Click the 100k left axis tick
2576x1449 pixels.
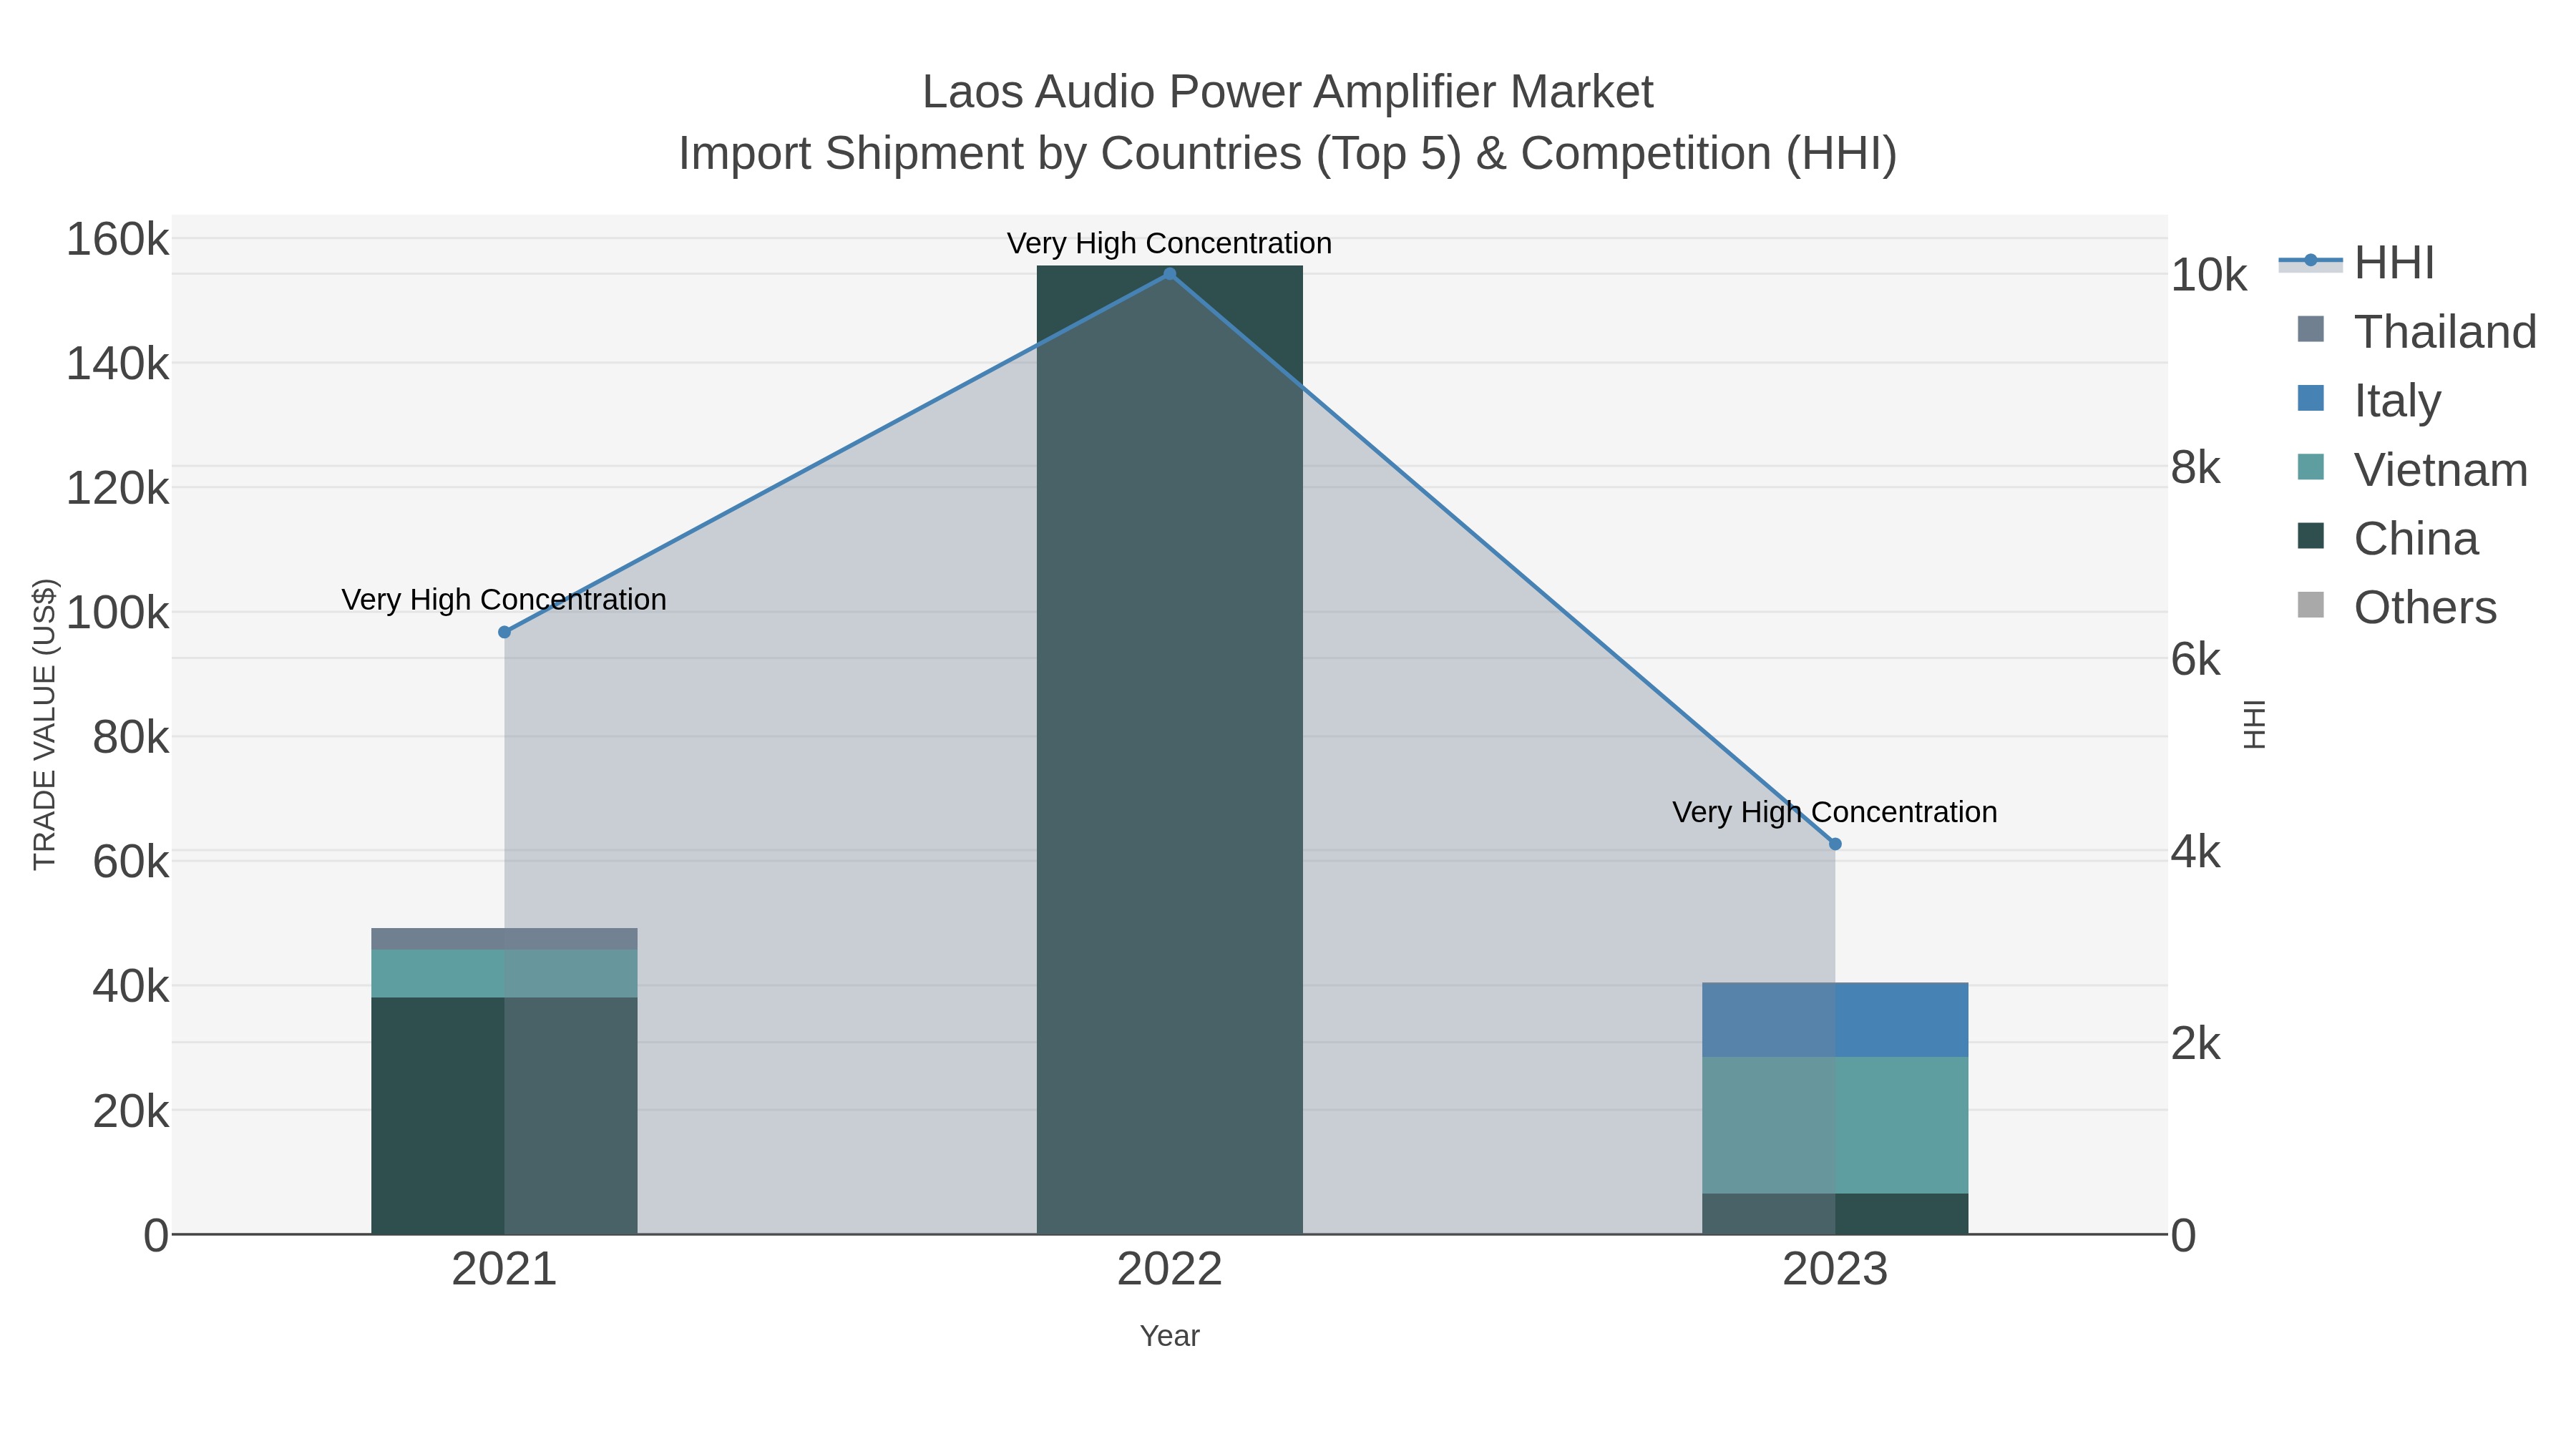coord(118,613)
